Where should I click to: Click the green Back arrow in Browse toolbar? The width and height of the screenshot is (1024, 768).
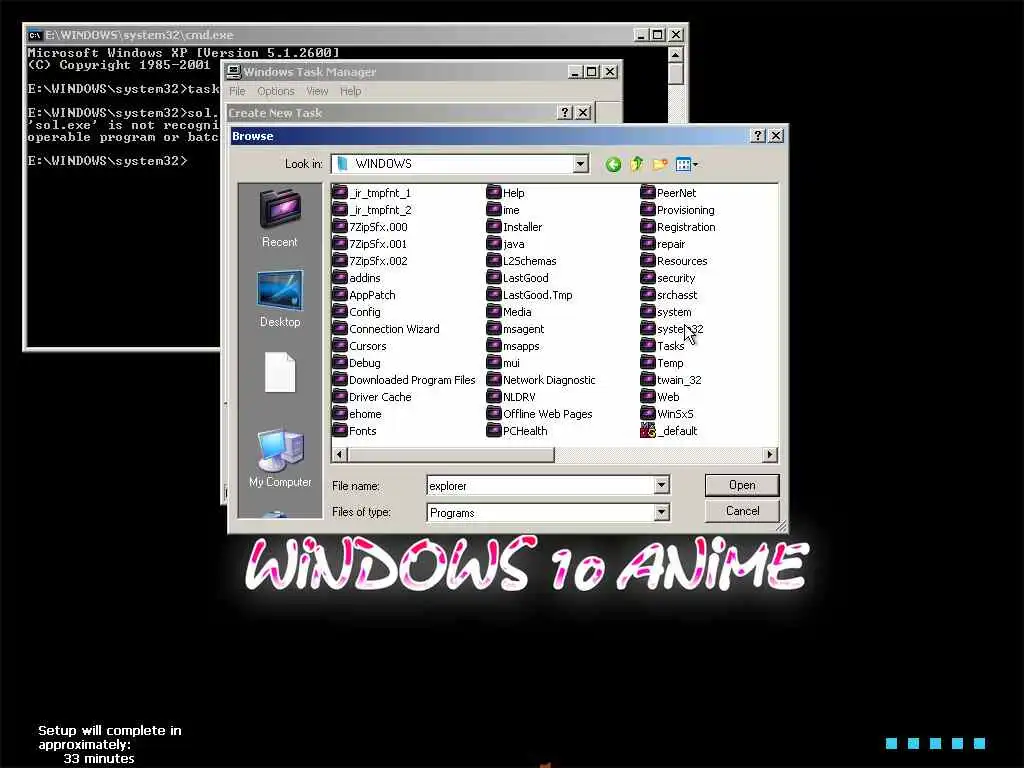613,165
